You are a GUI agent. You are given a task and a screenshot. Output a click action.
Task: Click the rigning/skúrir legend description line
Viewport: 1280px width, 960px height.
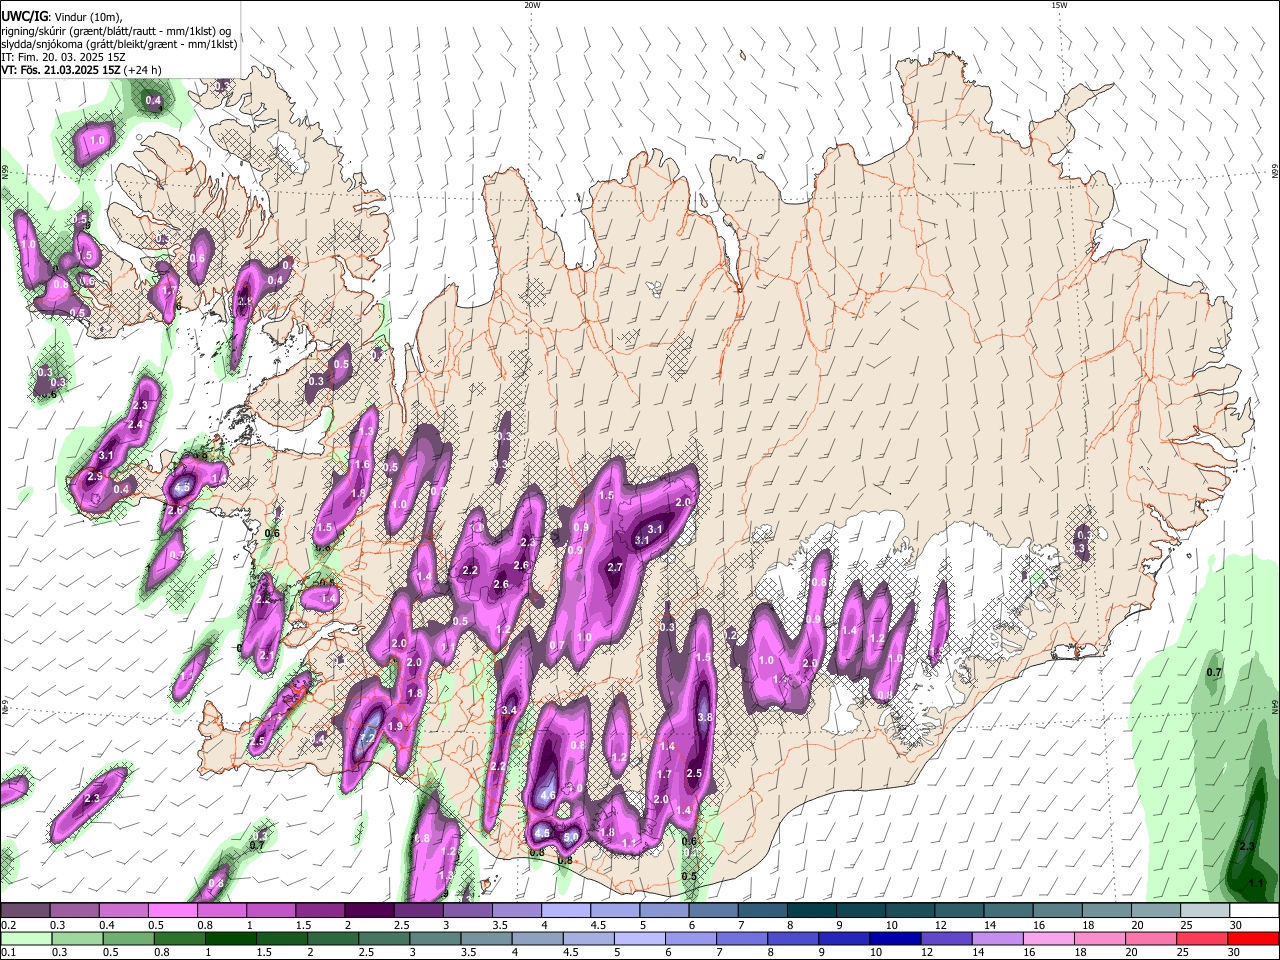[116, 31]
